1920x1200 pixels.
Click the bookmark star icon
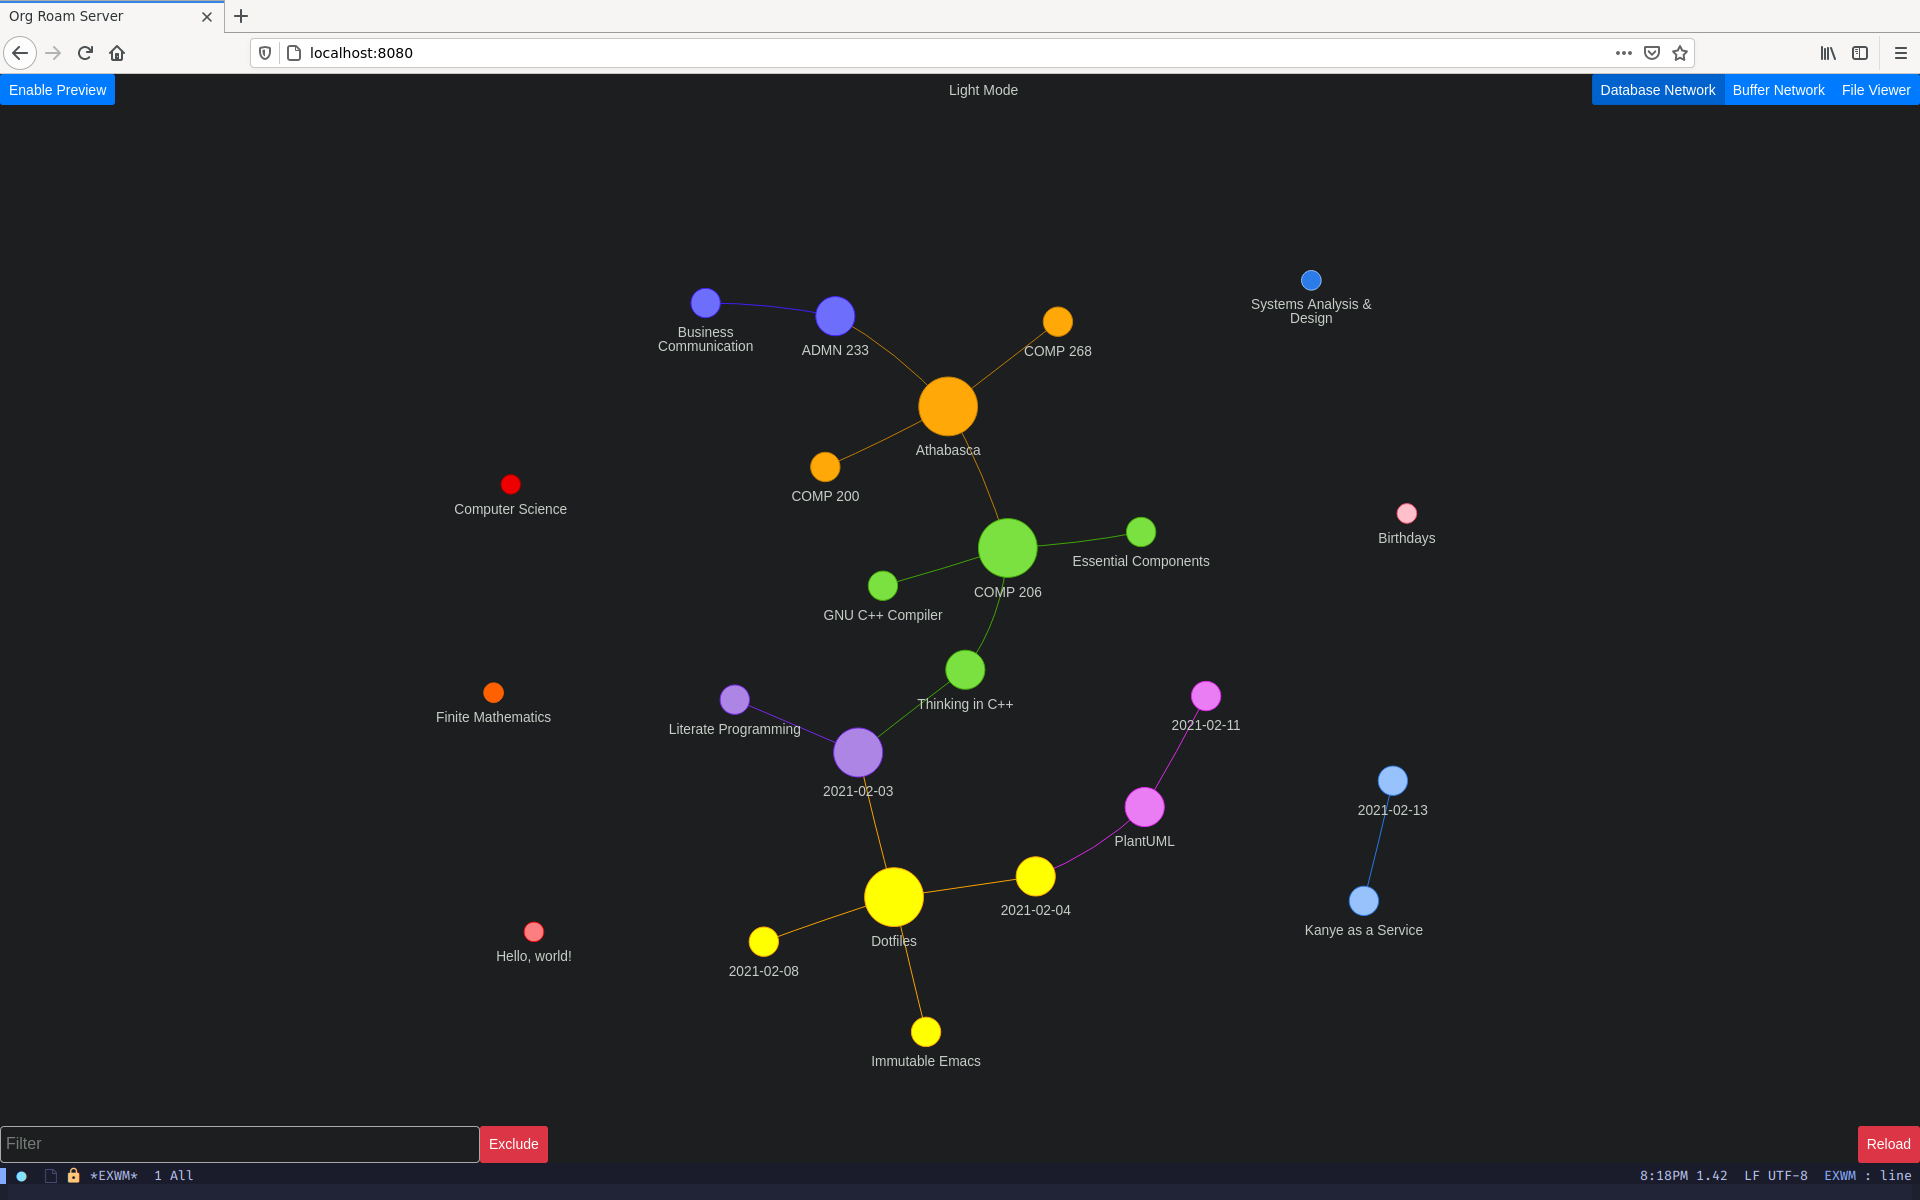tap(1679, 53)
